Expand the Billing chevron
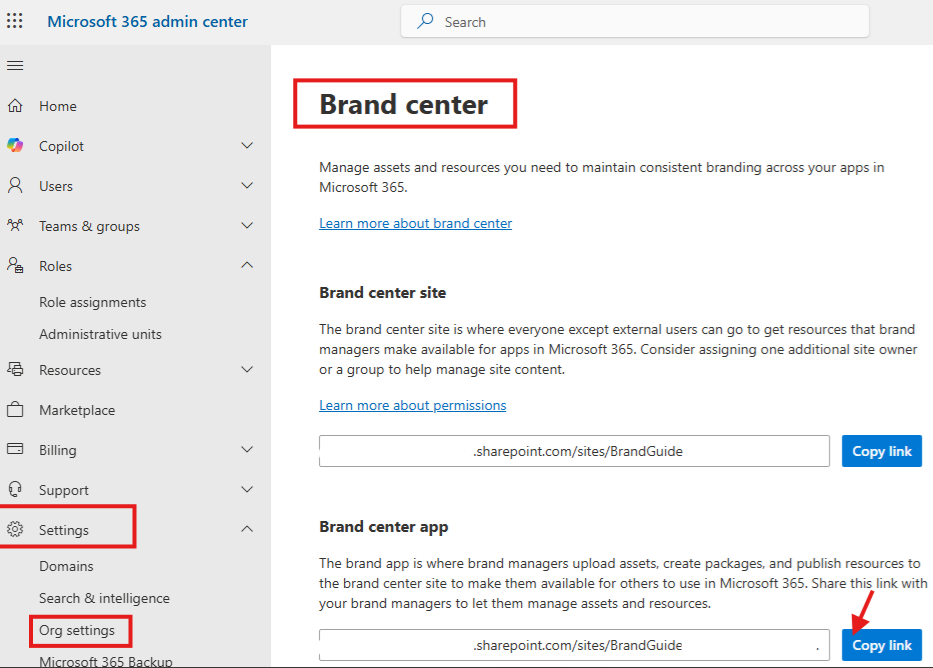This screenshot has height=668, width=933. [x=247, y=449]
